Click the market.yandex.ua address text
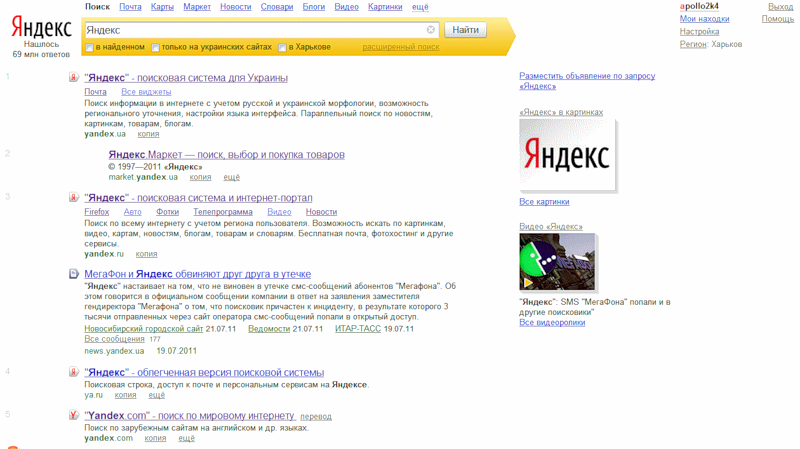 click(143, 177)
